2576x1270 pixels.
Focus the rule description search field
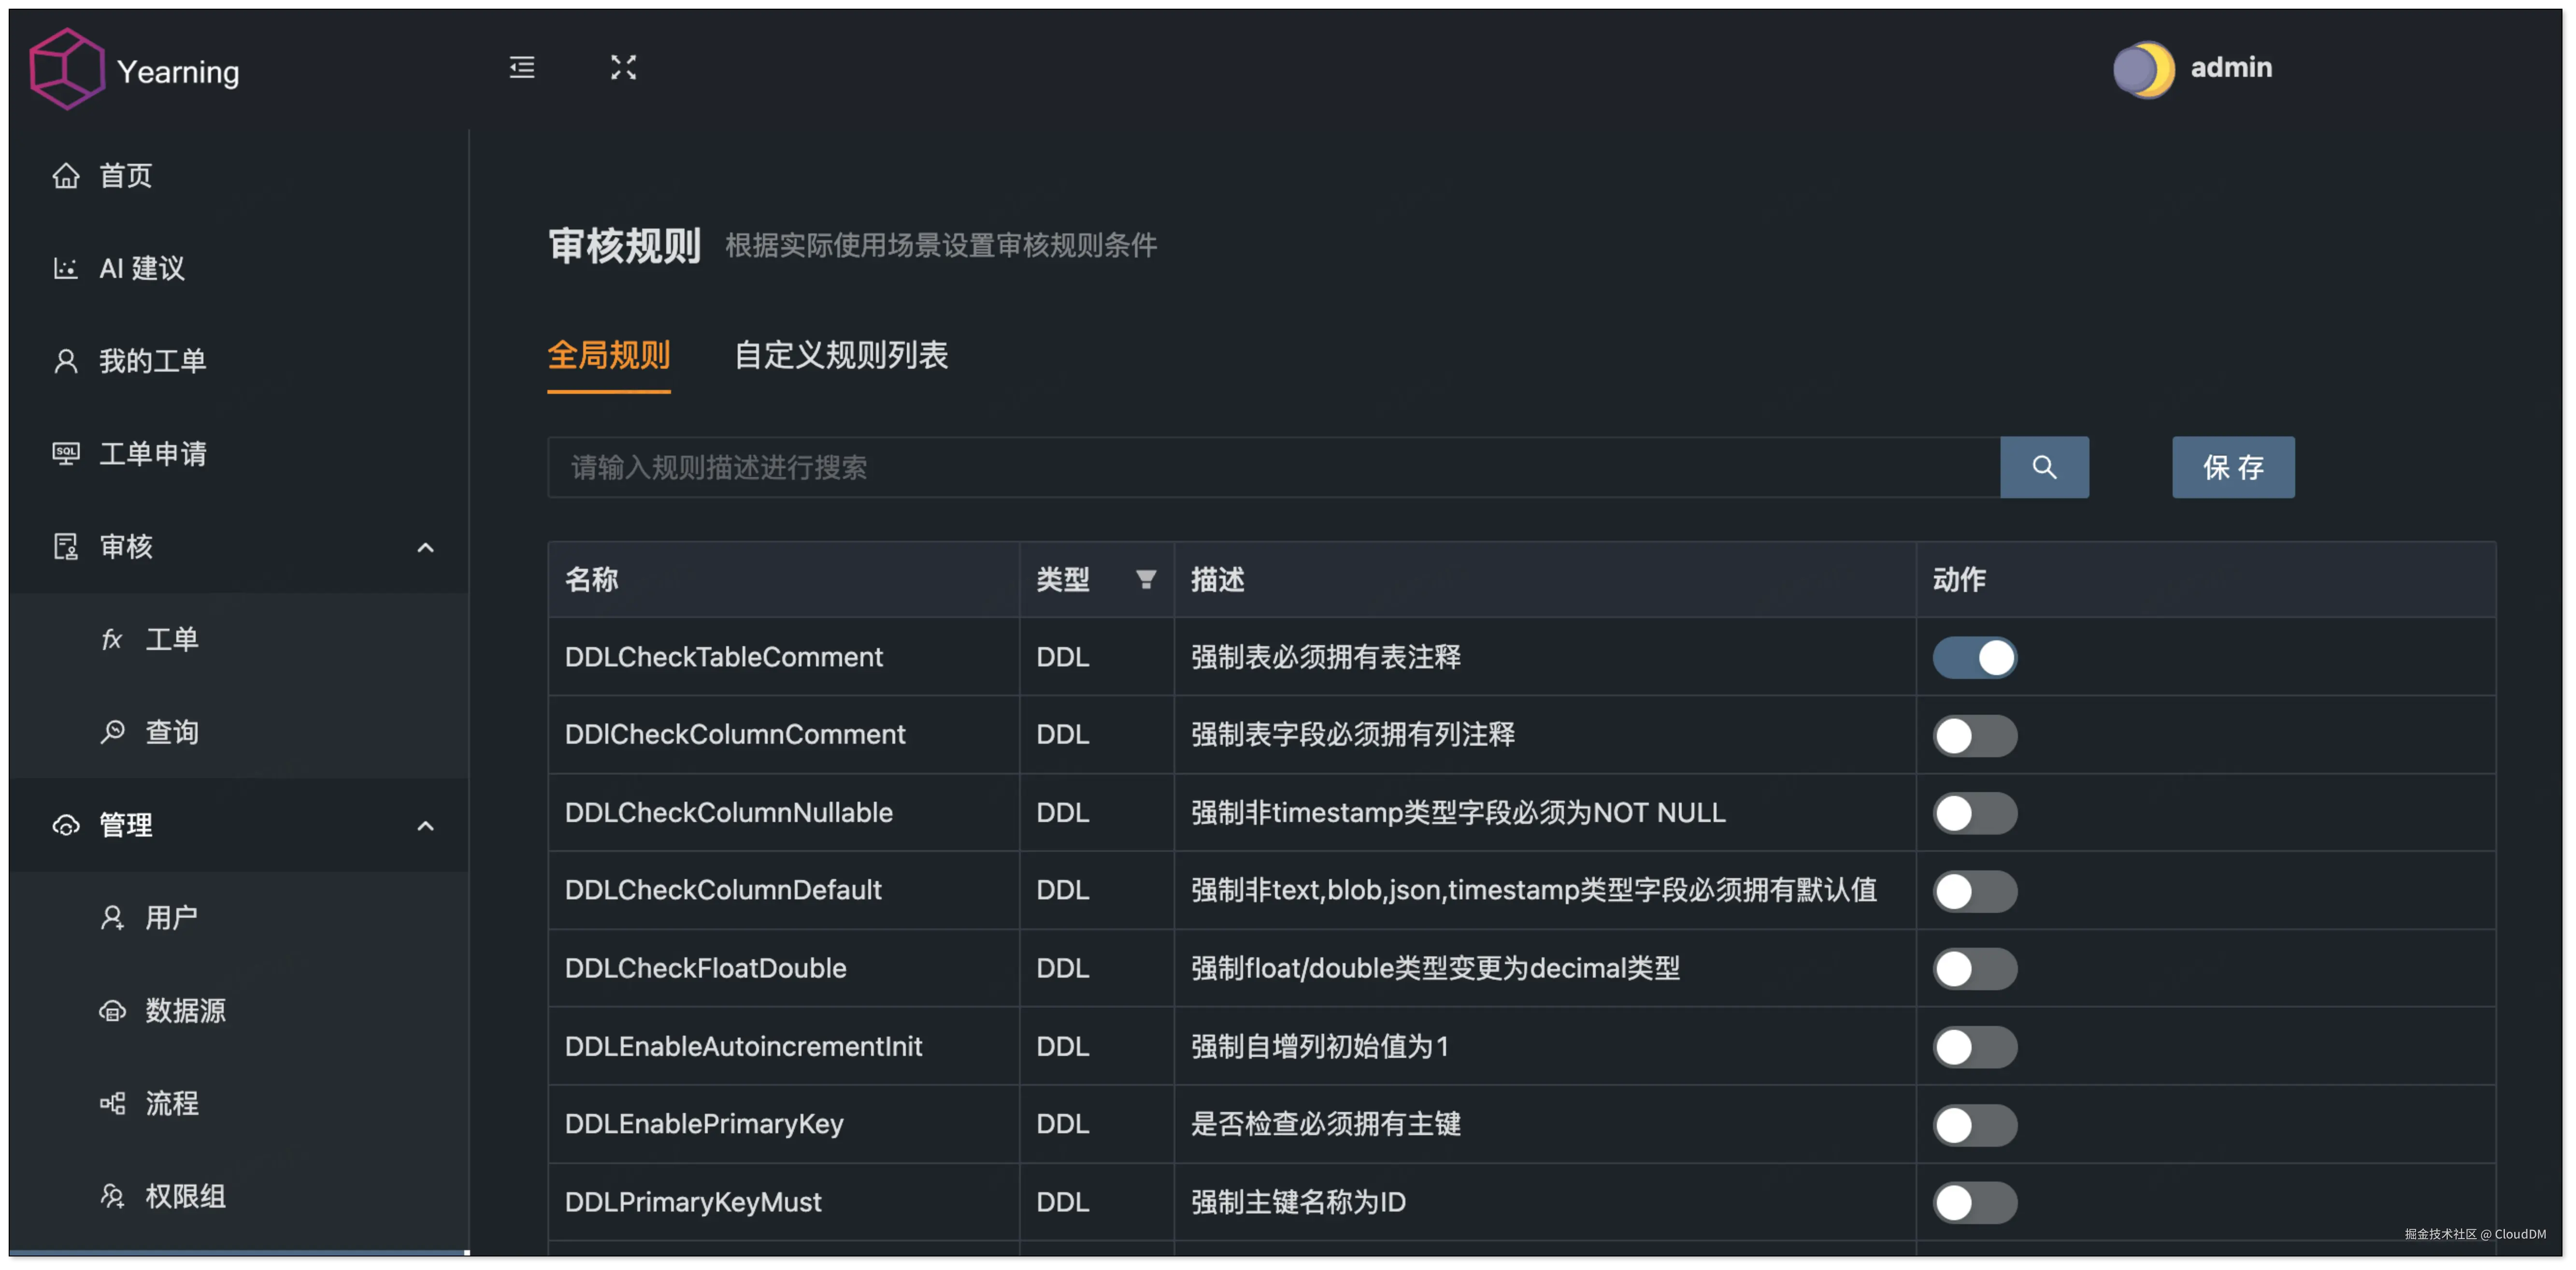pos(1270,467)
